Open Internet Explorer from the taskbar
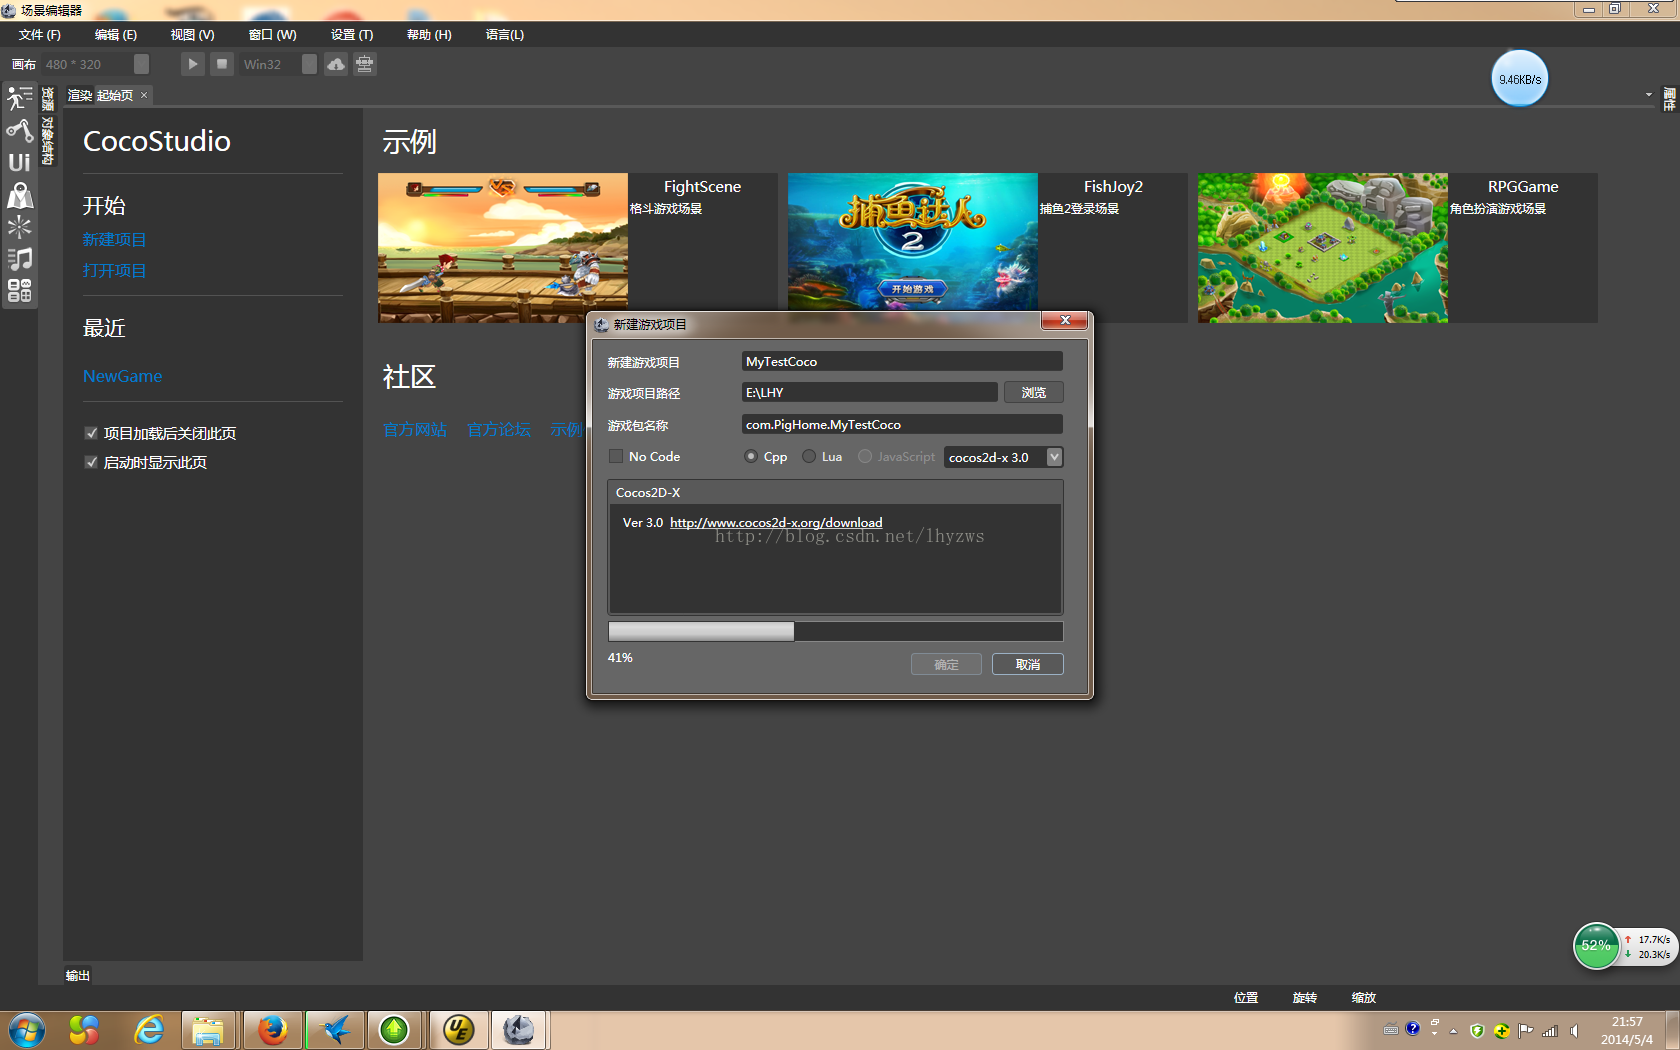Viewport: 1680px width, 1050px height. (149, 1030)
